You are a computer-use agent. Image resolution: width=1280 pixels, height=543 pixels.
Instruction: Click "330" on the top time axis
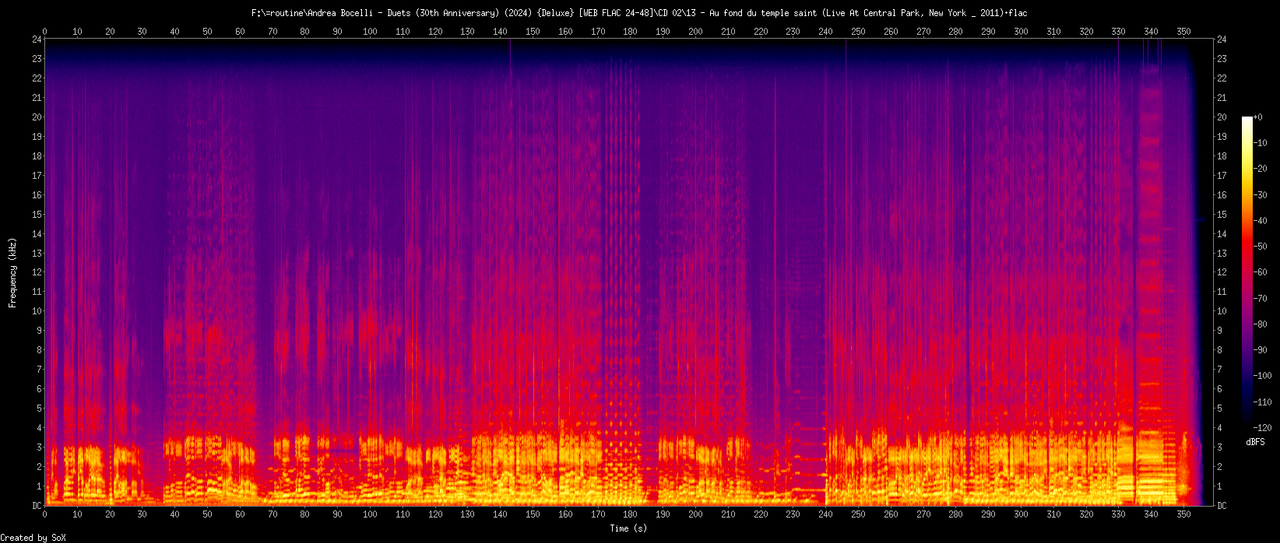pos(1118,31)
